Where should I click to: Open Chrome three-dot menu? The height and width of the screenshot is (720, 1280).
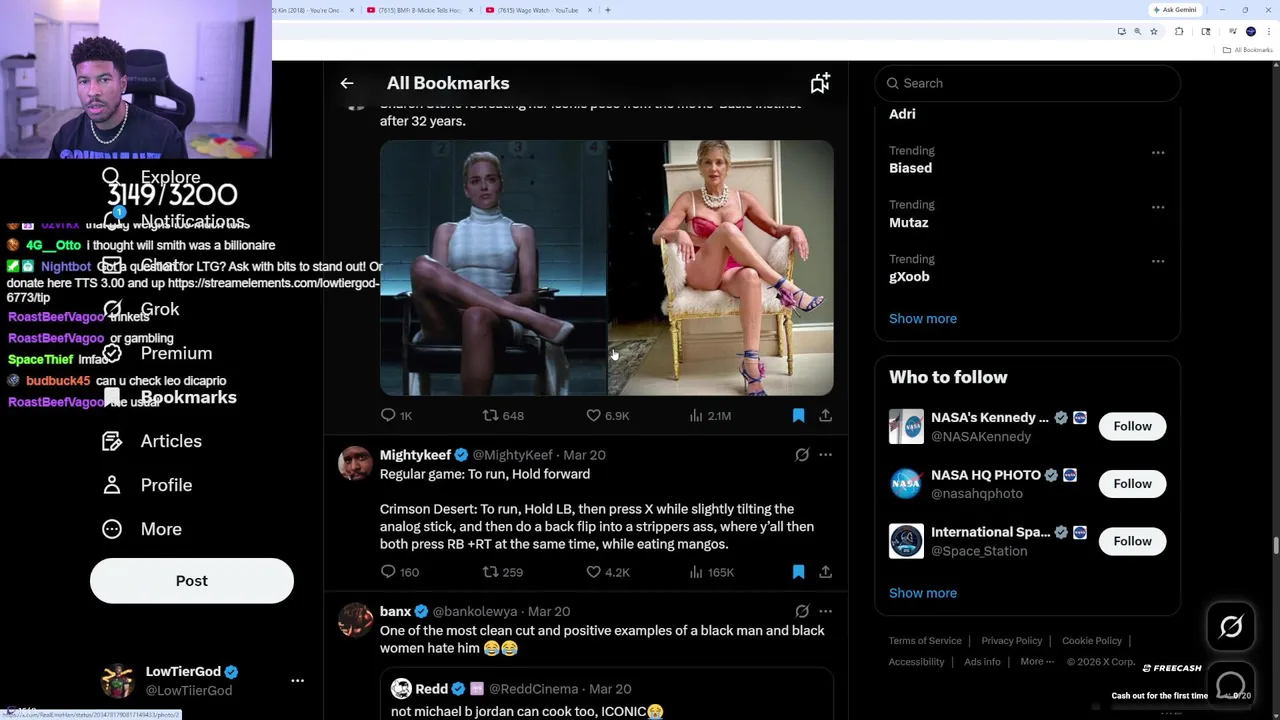coord(1269,32)
